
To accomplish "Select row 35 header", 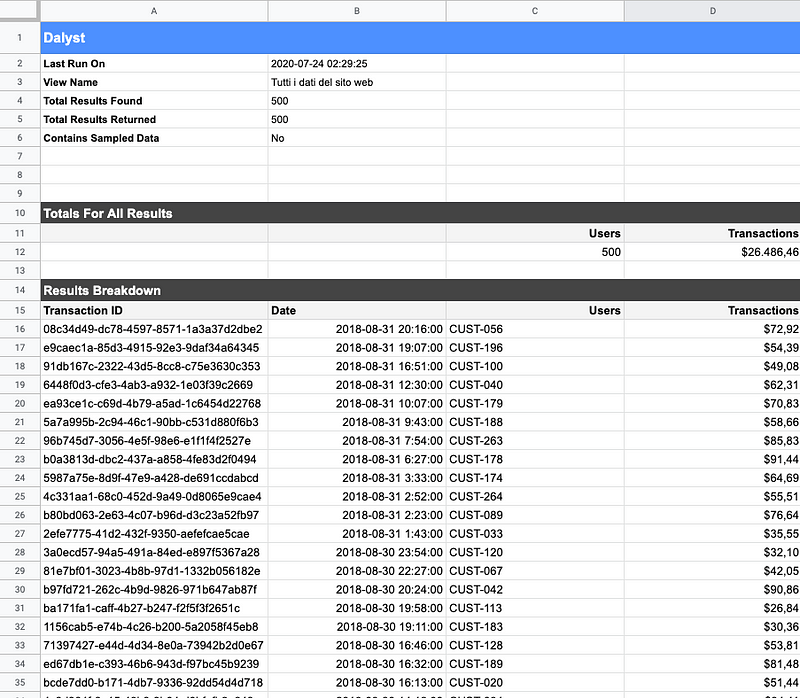I will (x=19, y=683).
